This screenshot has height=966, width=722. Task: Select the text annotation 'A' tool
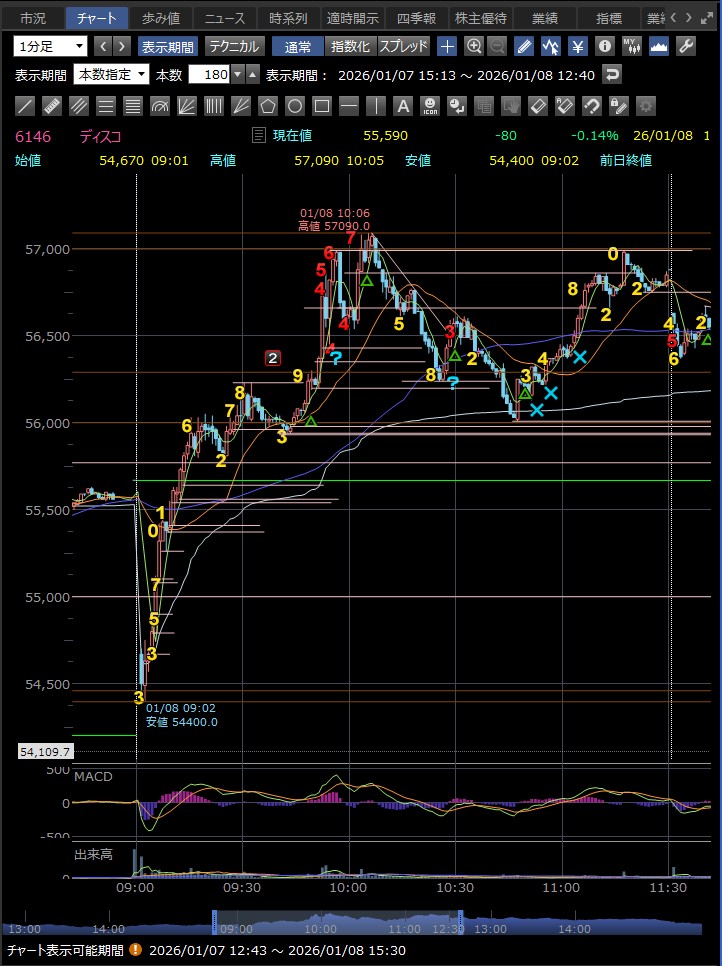point(402,106)
